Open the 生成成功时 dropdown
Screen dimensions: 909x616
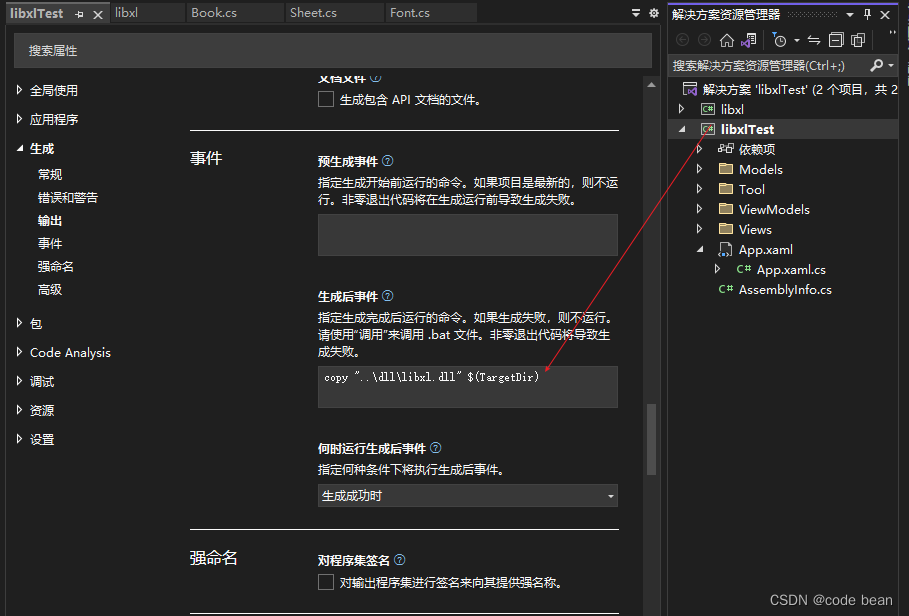pyautogui.click(x=467, y=495)
